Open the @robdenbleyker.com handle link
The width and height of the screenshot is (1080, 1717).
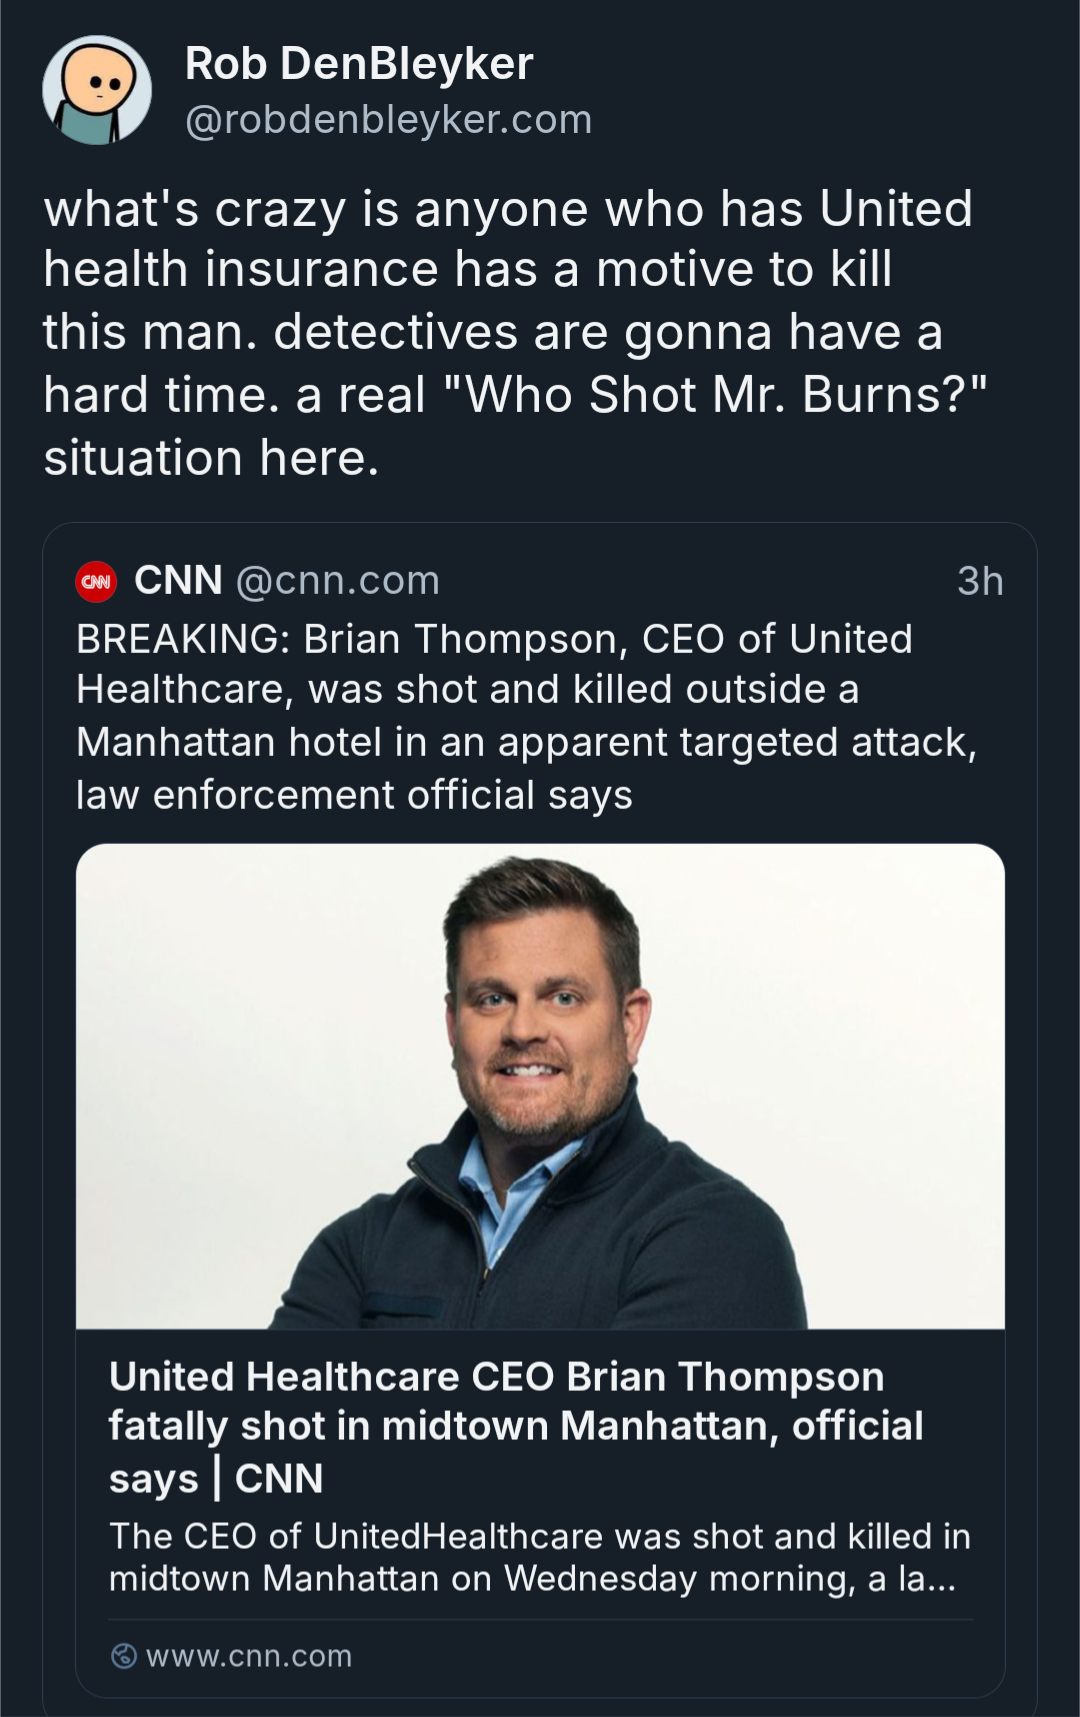click(x=388, y=120)
